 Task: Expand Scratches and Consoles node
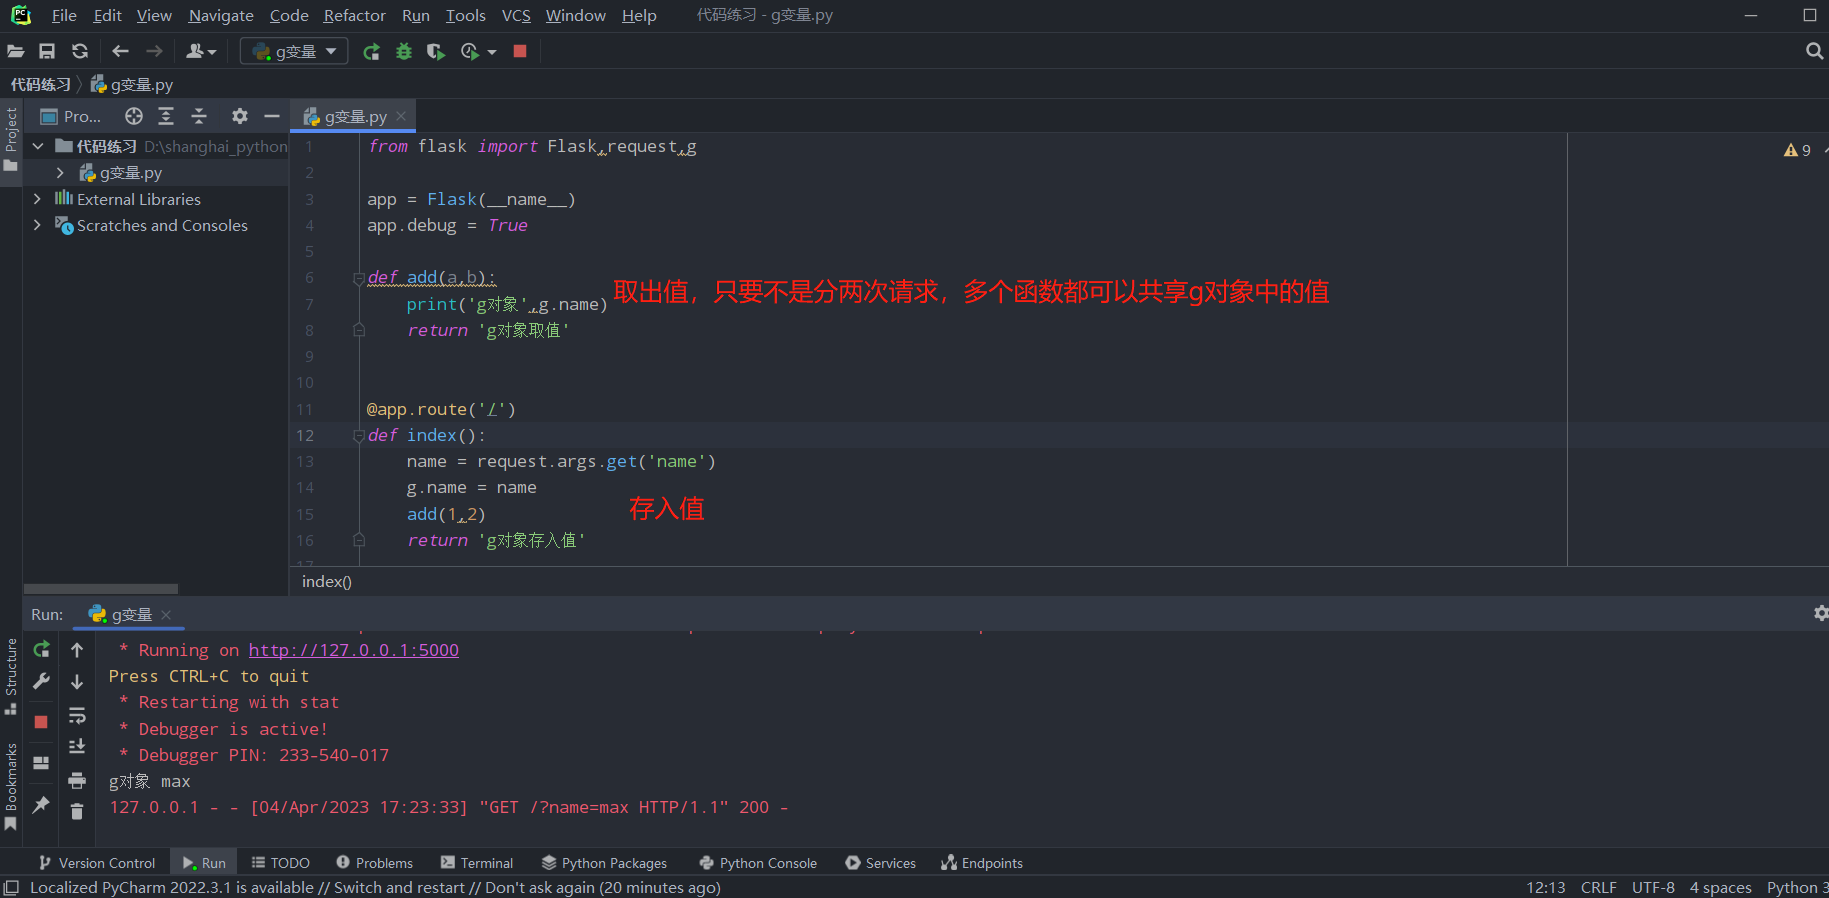(x=38, y=225)
